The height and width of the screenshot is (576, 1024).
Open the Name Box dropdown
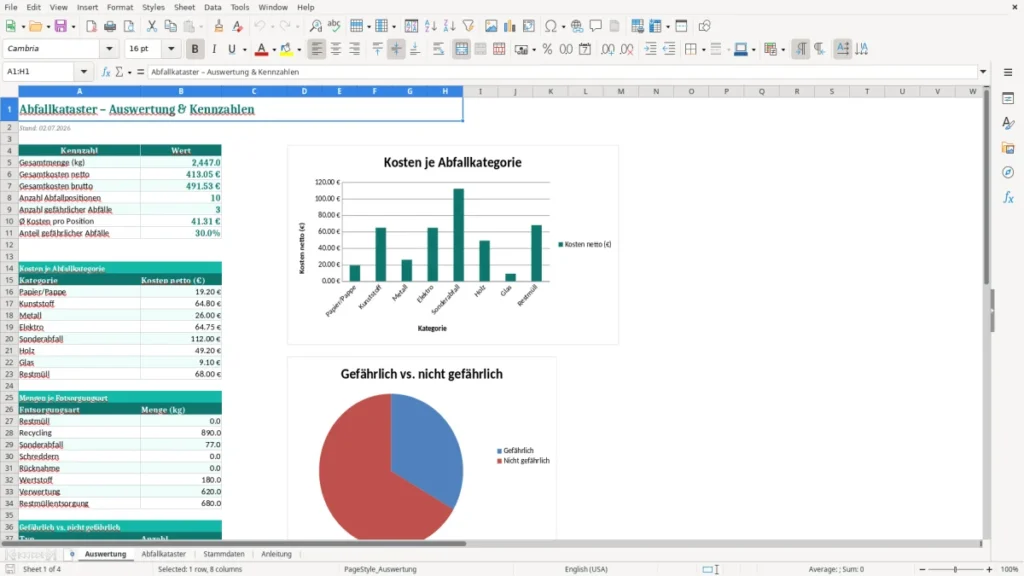[x=84, y=72]
